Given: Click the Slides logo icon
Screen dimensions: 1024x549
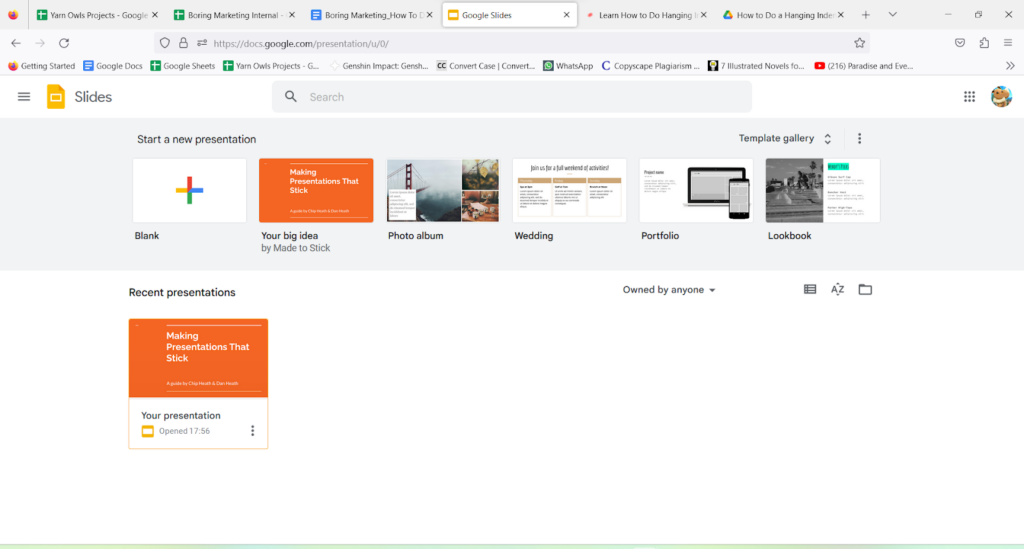Looking at the screenshot, I should coord(56,97).
